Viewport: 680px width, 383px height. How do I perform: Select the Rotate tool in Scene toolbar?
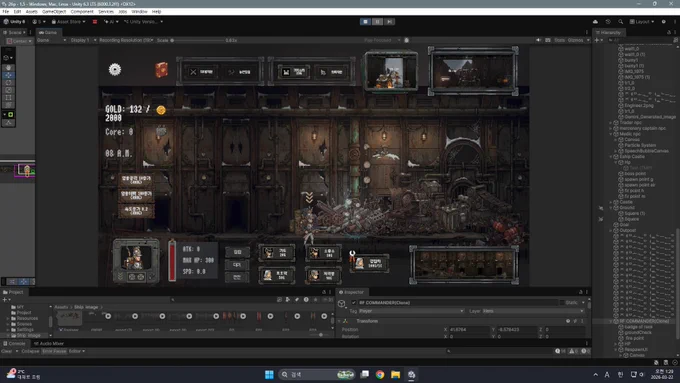(x=8, y=82)
